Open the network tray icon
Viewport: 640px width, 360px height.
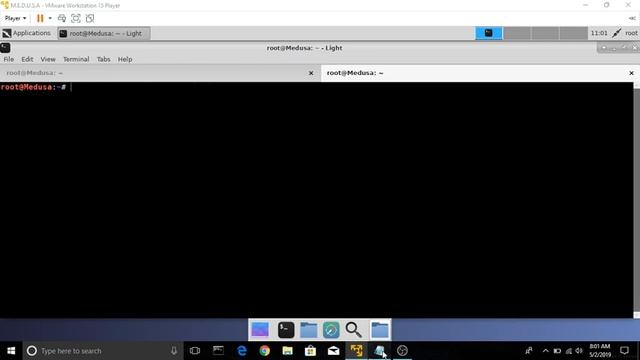point(569,351)
